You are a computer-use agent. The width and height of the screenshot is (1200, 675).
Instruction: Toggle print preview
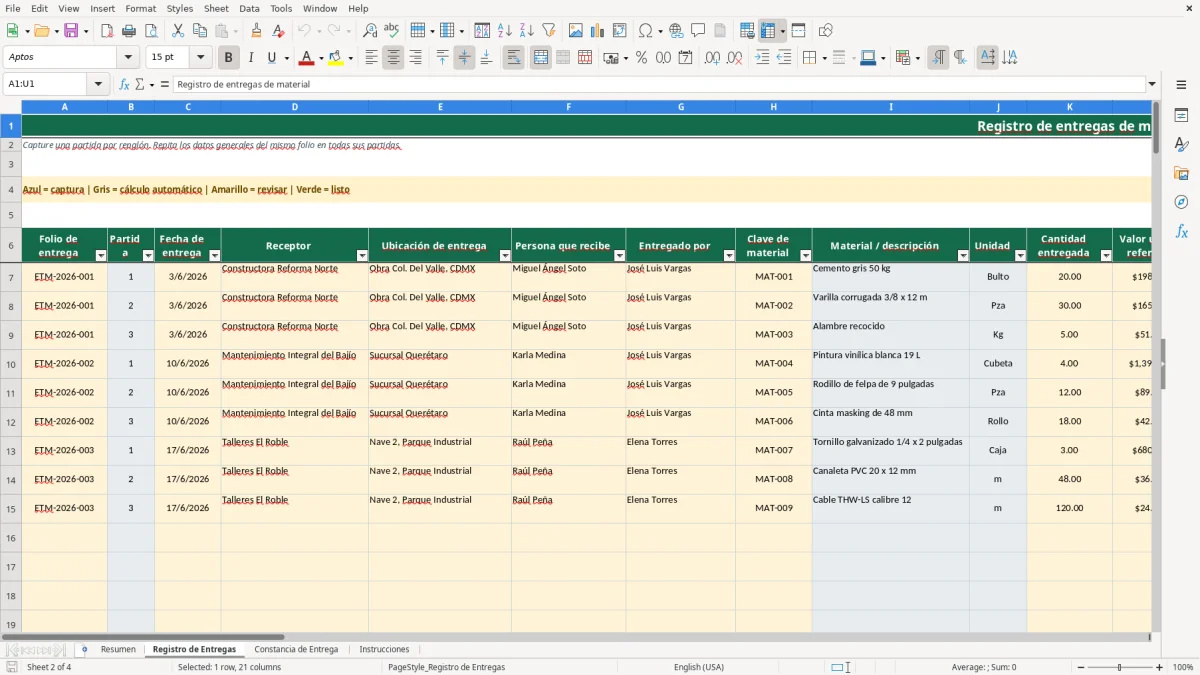(x=150, y=31)
